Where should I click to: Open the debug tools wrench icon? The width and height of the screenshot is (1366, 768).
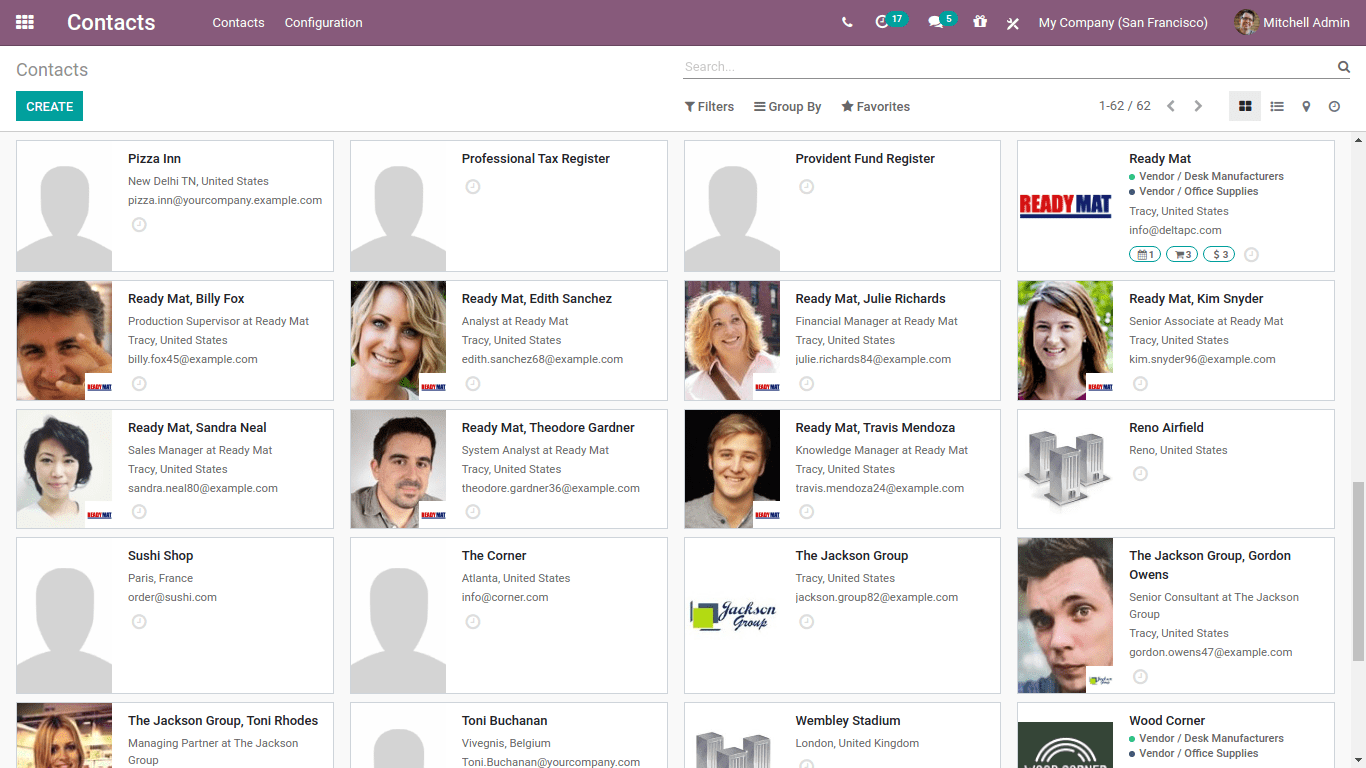click(1012, 23)
